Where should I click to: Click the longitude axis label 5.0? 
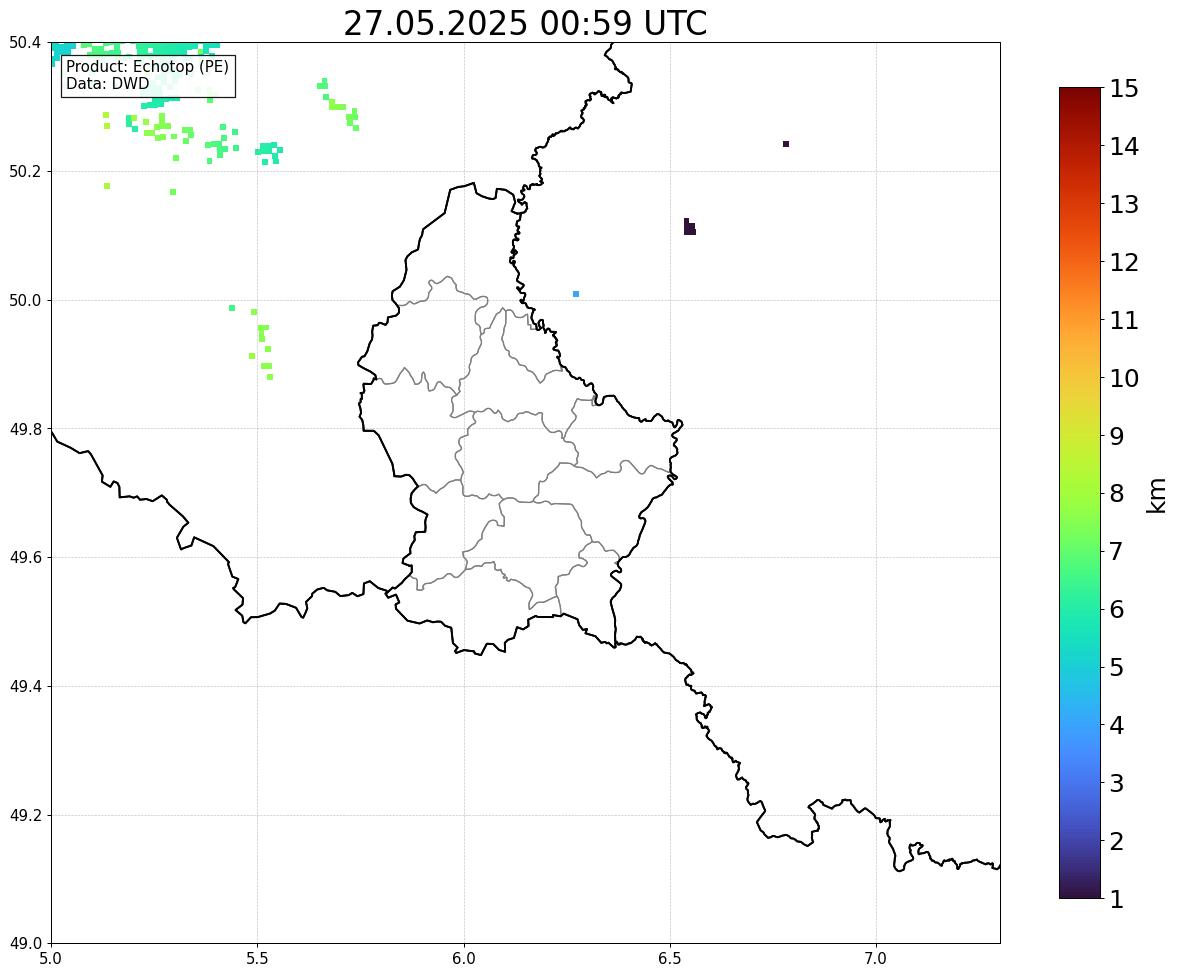click(x=51, y=959)
